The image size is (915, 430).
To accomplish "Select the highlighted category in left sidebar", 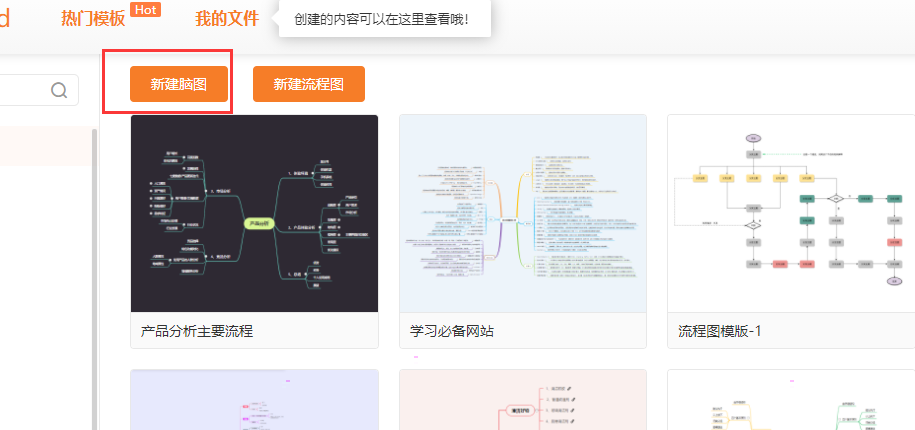I will [x=45, y=146].
